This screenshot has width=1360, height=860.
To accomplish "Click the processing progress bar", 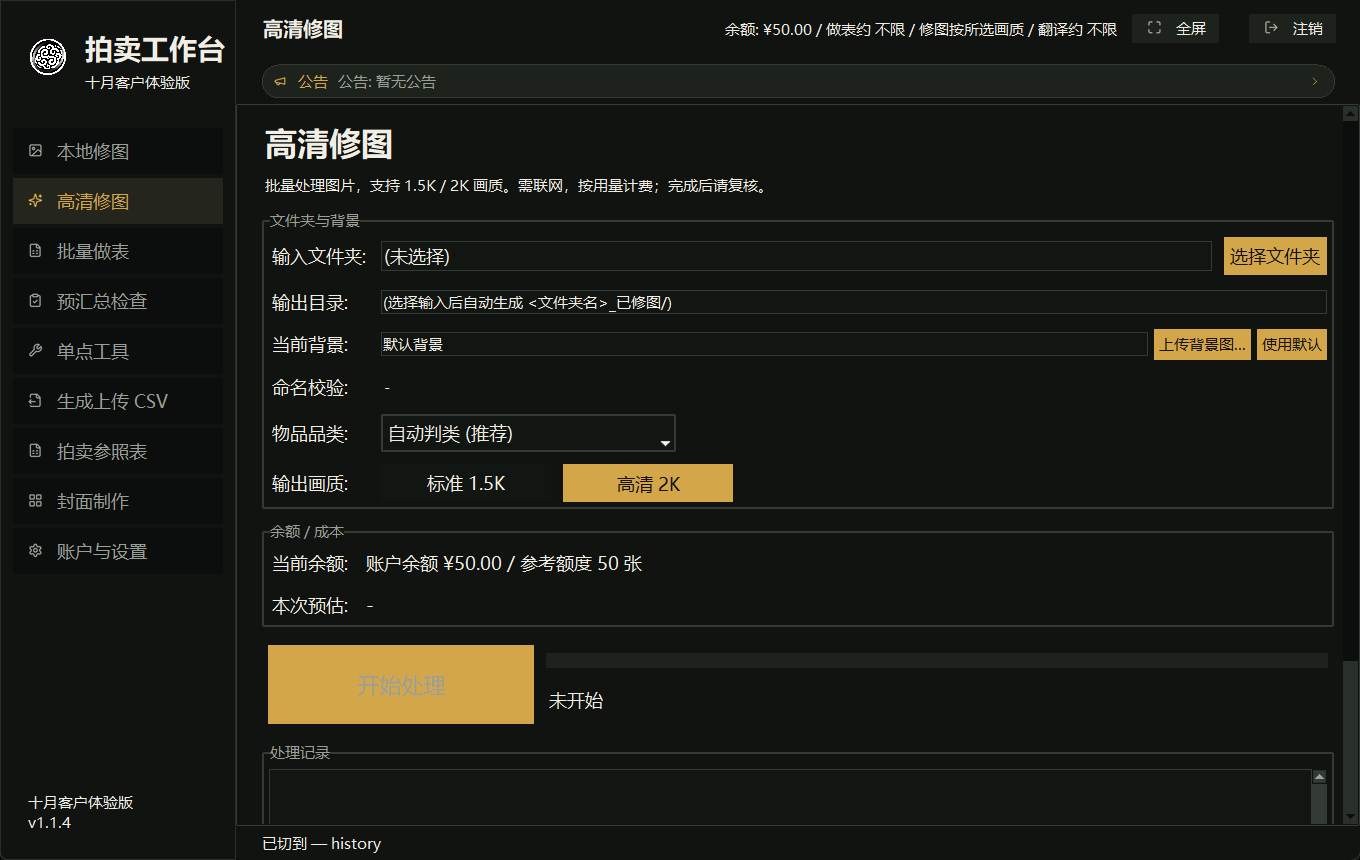I will click(937, 660).
